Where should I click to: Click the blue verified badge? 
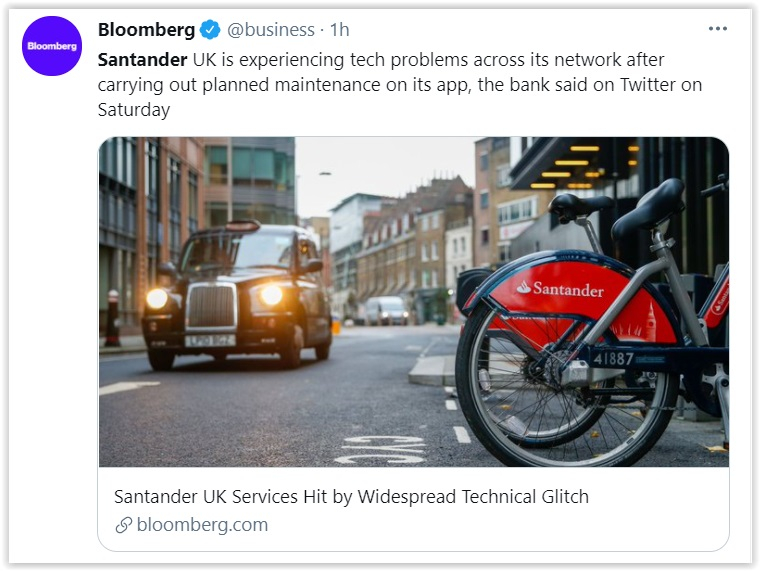pos(210,30)
